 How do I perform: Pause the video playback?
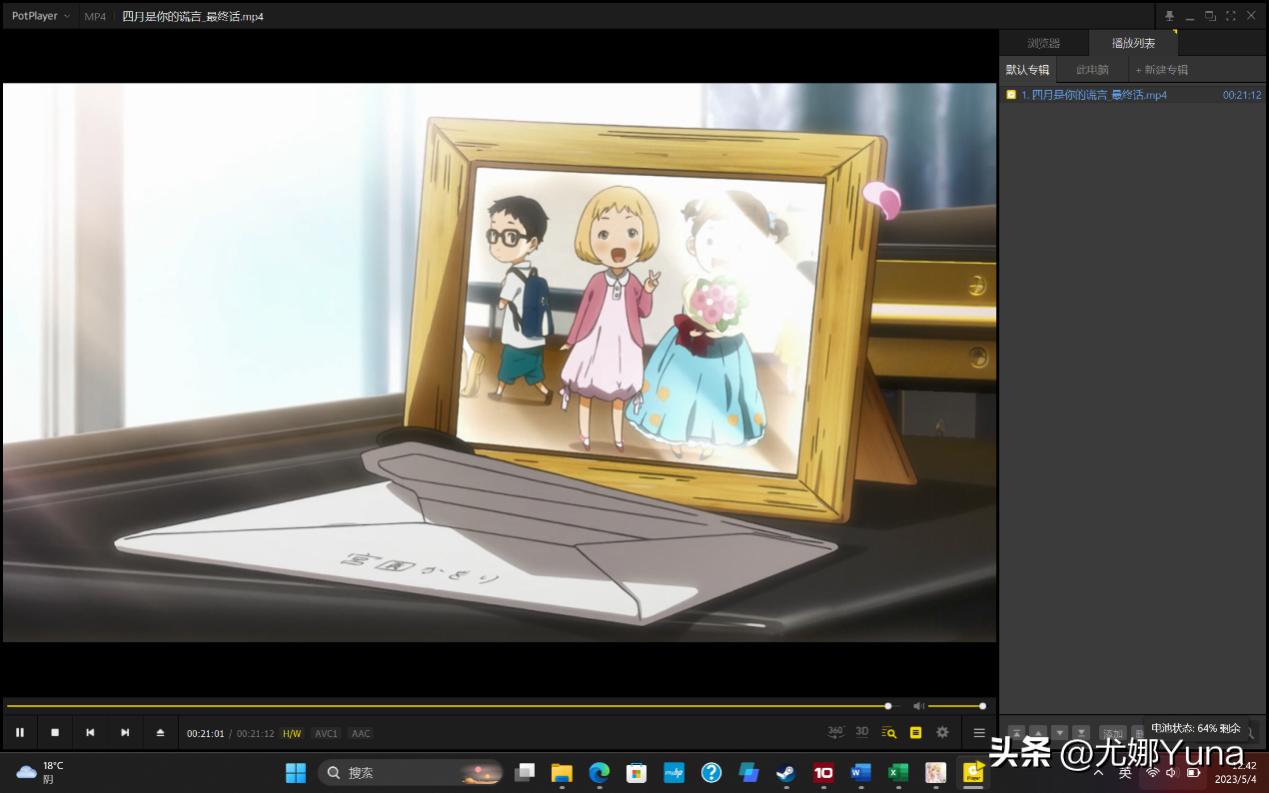20,733
